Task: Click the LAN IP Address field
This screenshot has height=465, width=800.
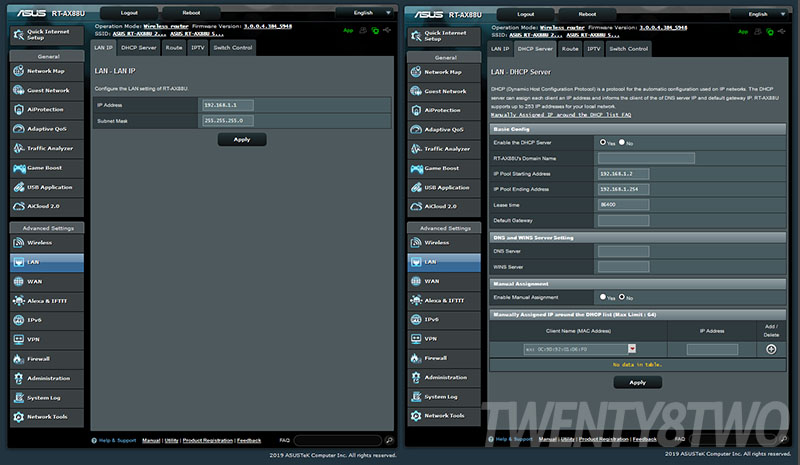Action: click(x=228, y=105)
